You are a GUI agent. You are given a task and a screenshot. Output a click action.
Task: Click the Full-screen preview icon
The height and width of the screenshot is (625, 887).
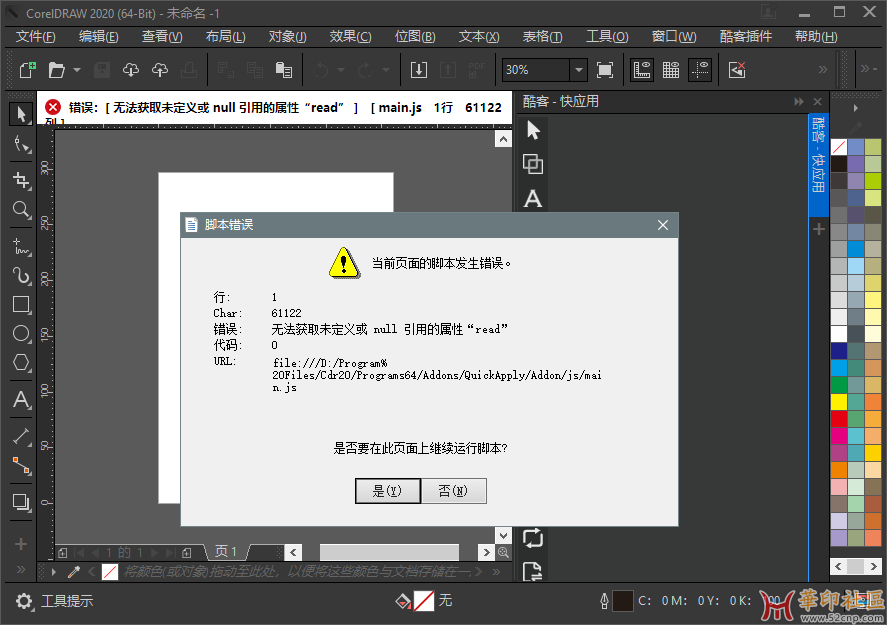(605, 70)
